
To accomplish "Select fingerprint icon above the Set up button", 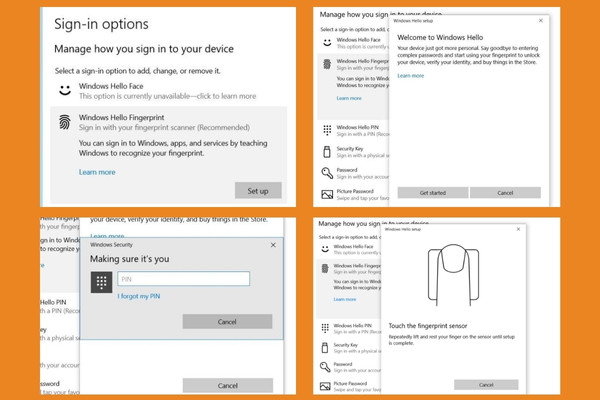I will click(x=65, y=122).
